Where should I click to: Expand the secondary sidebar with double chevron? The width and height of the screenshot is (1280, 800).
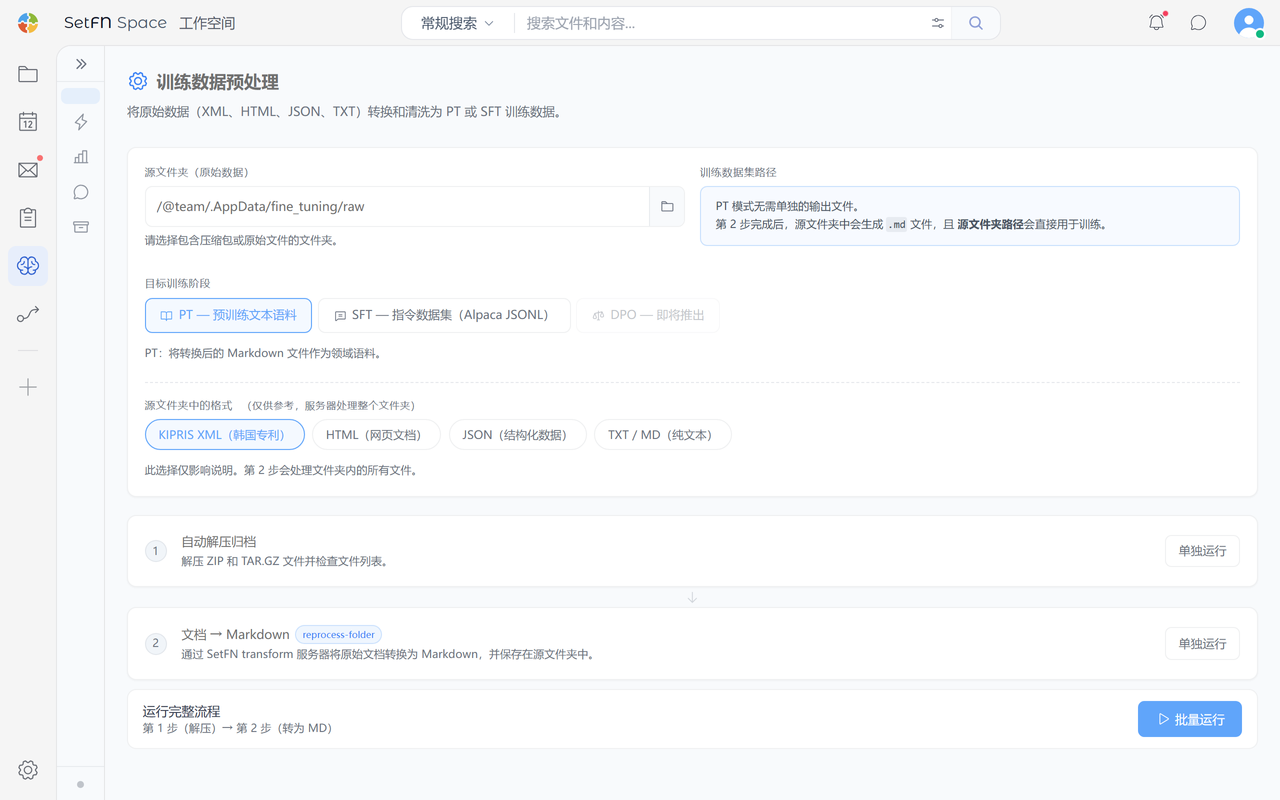[81, 64]
